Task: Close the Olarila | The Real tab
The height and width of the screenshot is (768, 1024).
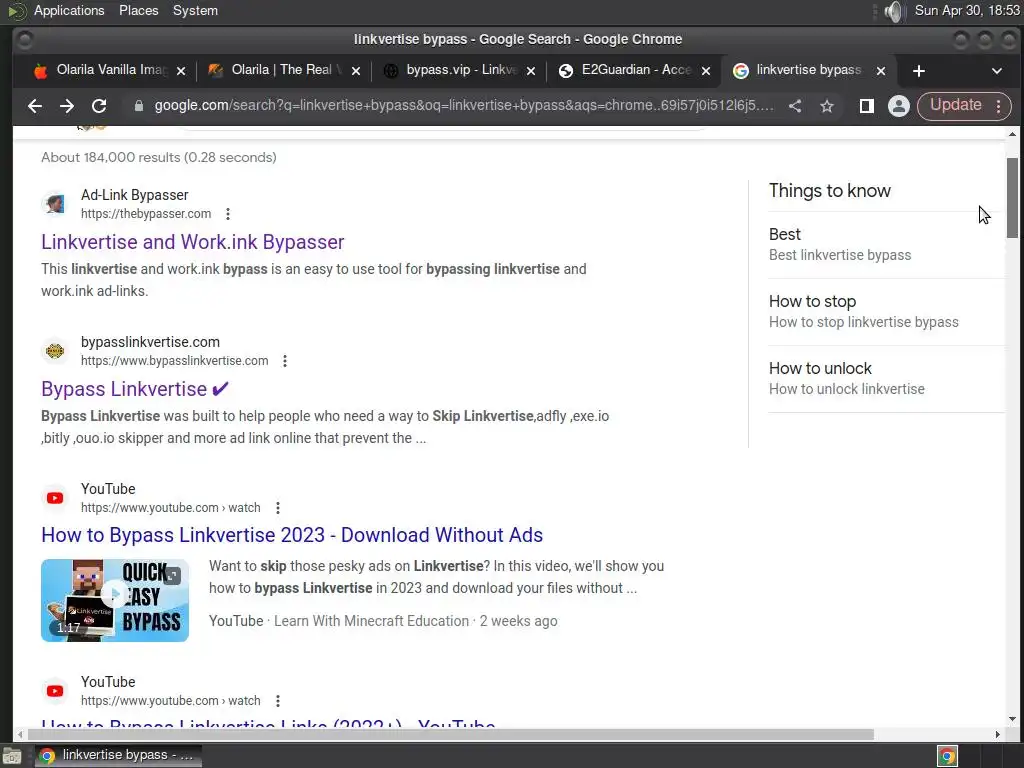Action: pyautogui.click(x=356, y=71)
